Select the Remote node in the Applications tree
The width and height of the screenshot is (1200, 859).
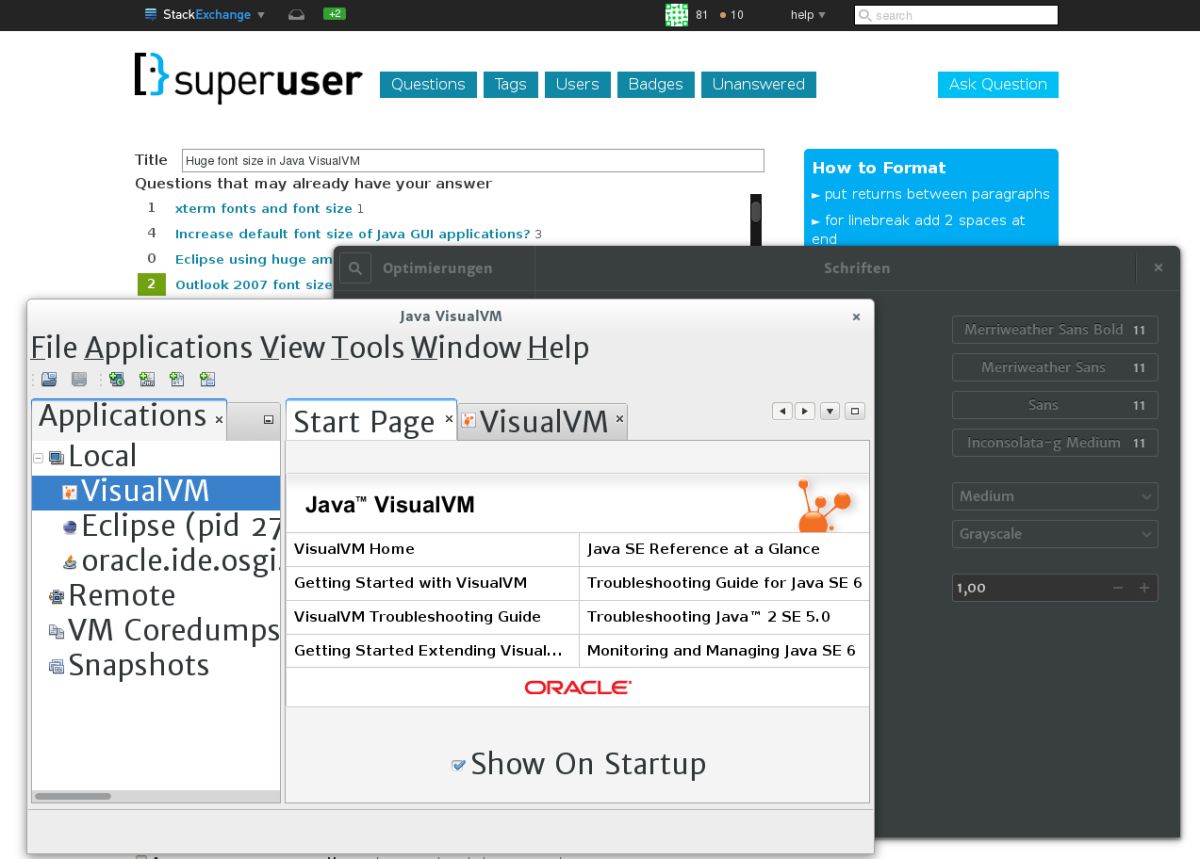112,596
